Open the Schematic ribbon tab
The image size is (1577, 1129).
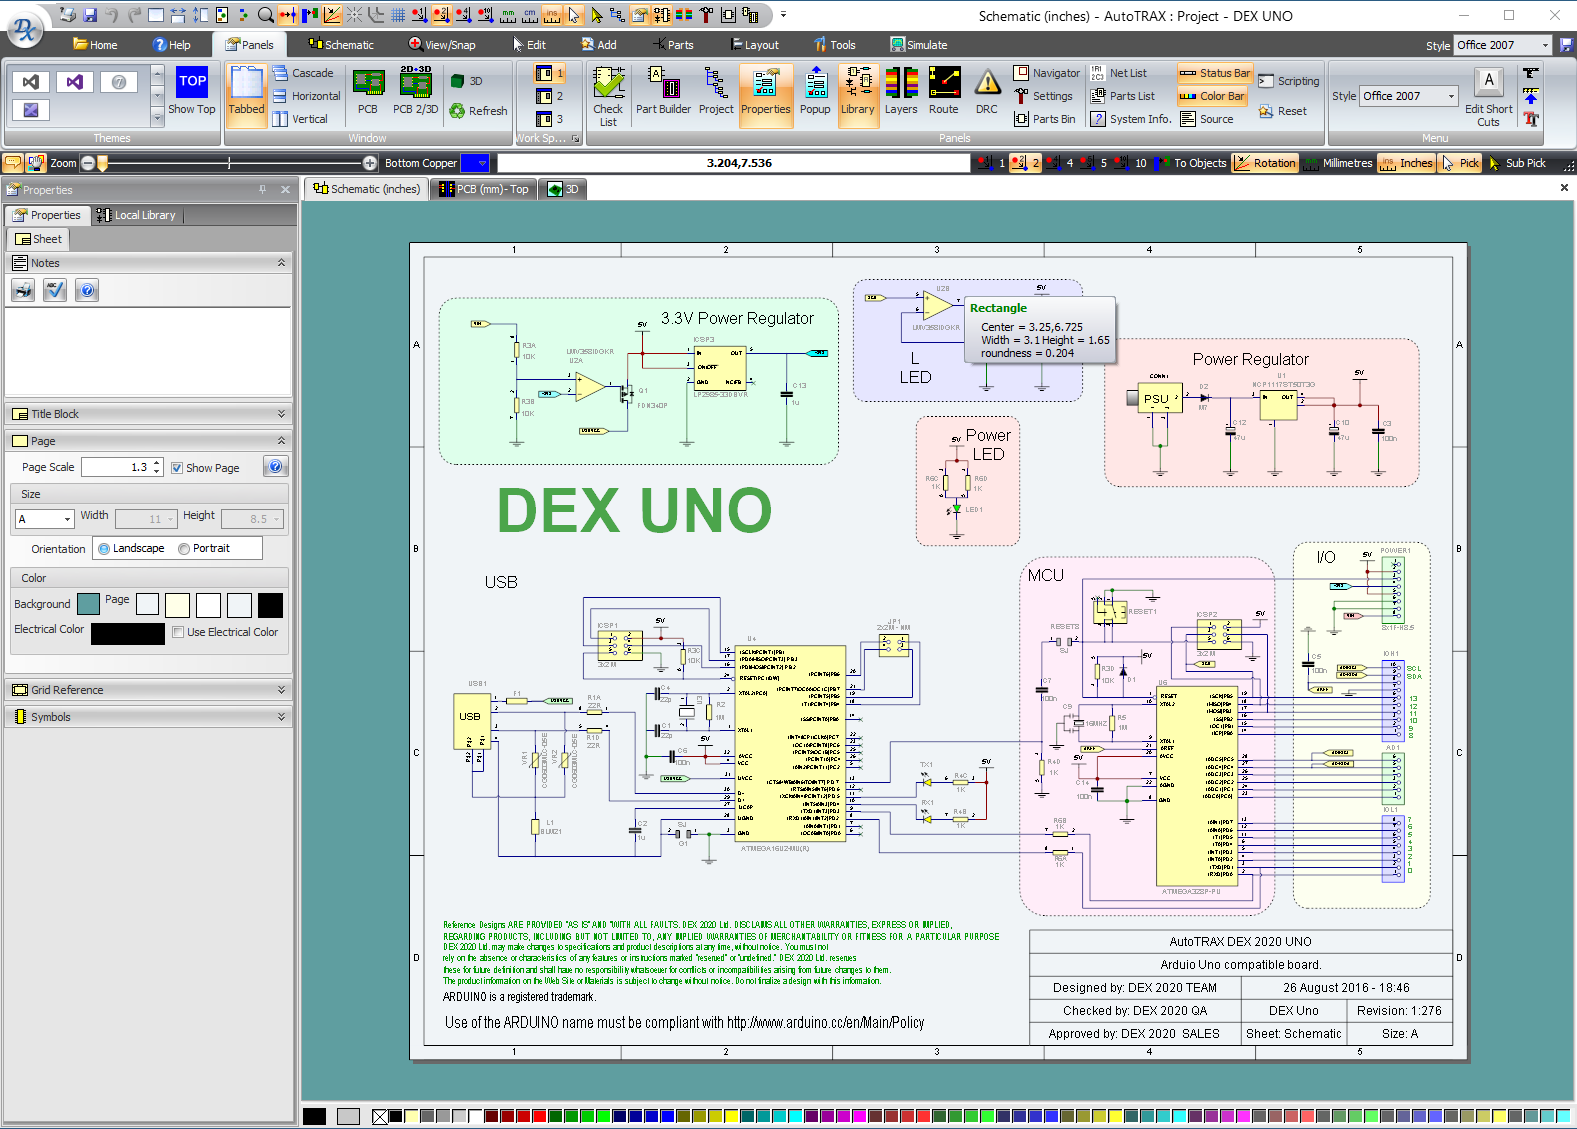point(341,45)
